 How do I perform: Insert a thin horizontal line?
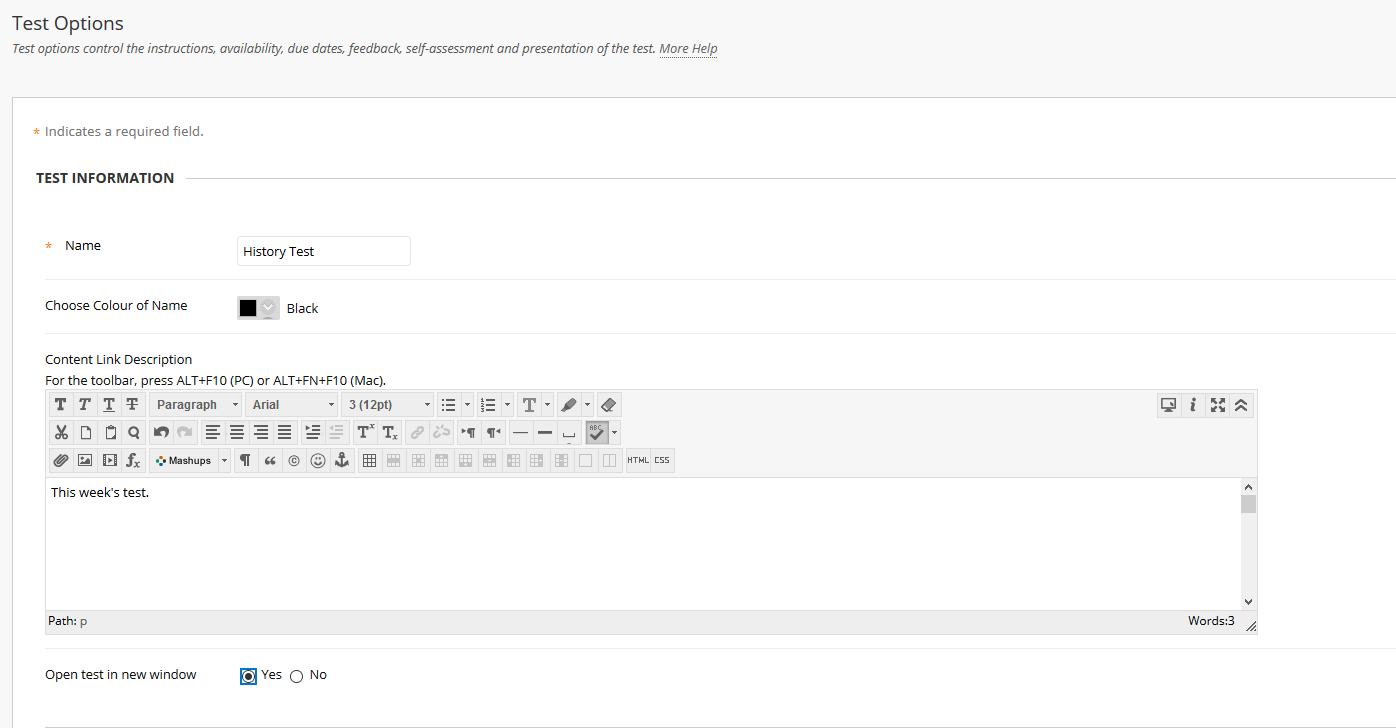pos(520,433)
